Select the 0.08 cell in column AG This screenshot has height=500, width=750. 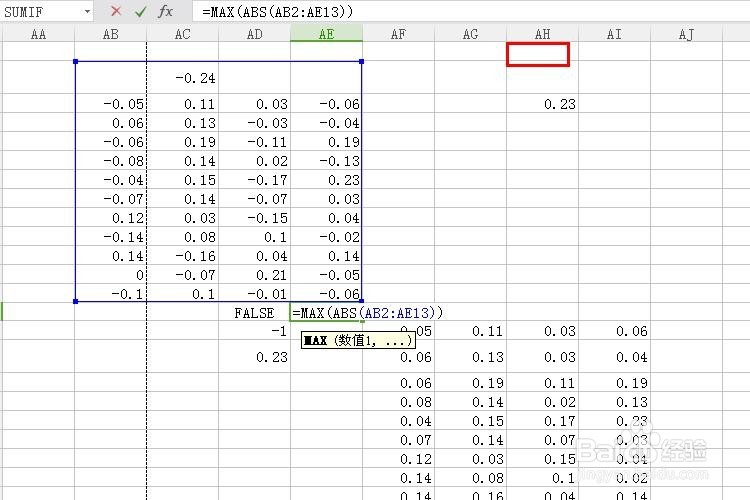click(x=470, y=478)
